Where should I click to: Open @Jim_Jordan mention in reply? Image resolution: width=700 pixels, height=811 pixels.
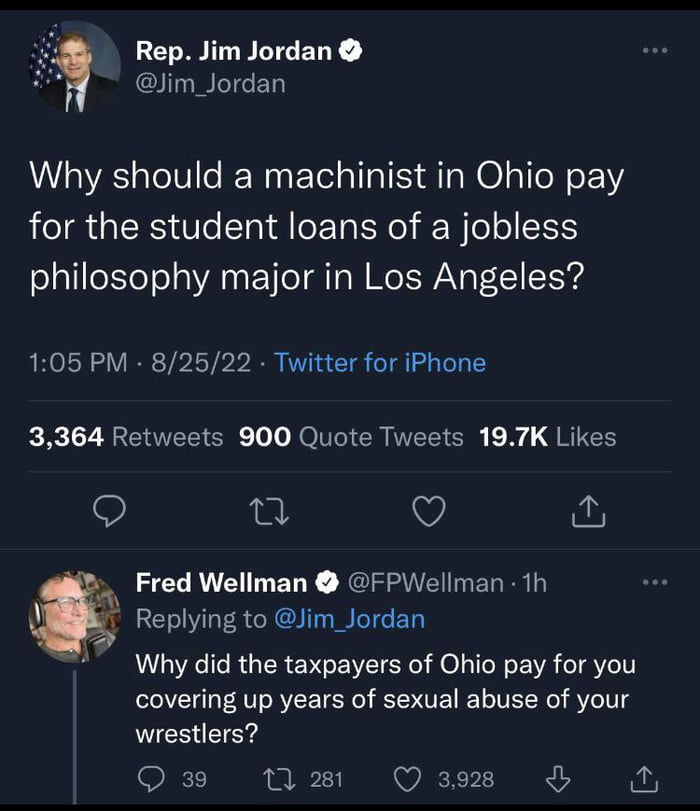[348, 619]
